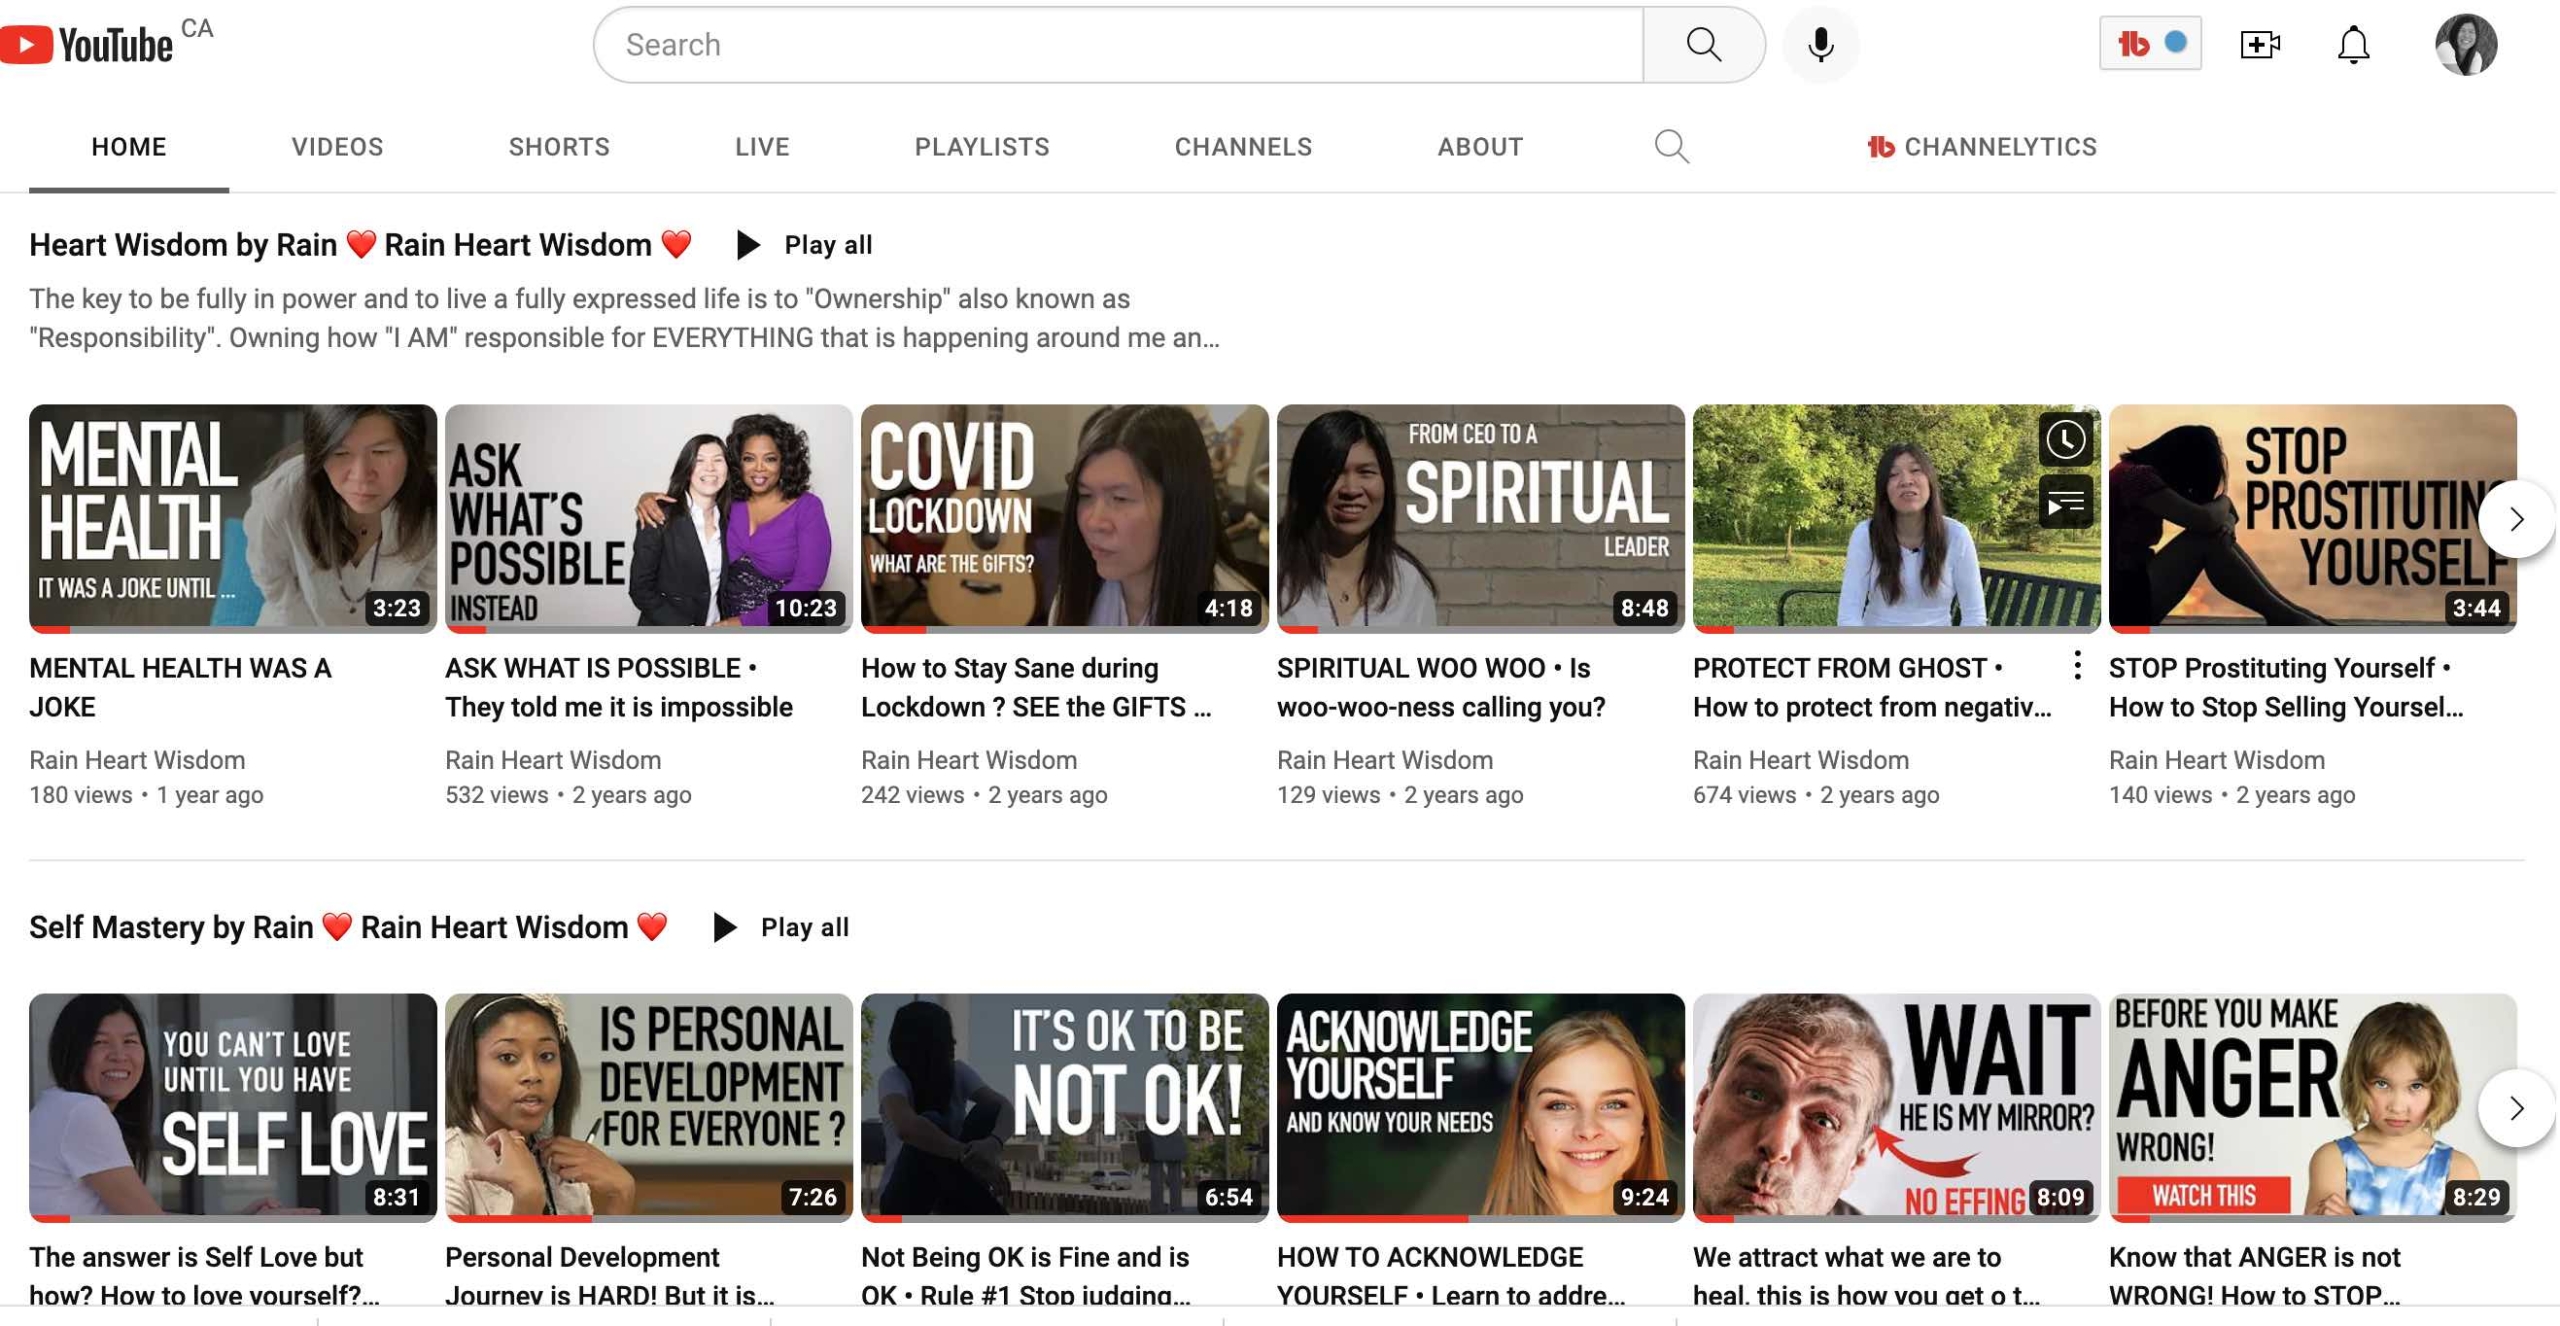
Task: Switch to the Videos tab
Action: [337, 147]
